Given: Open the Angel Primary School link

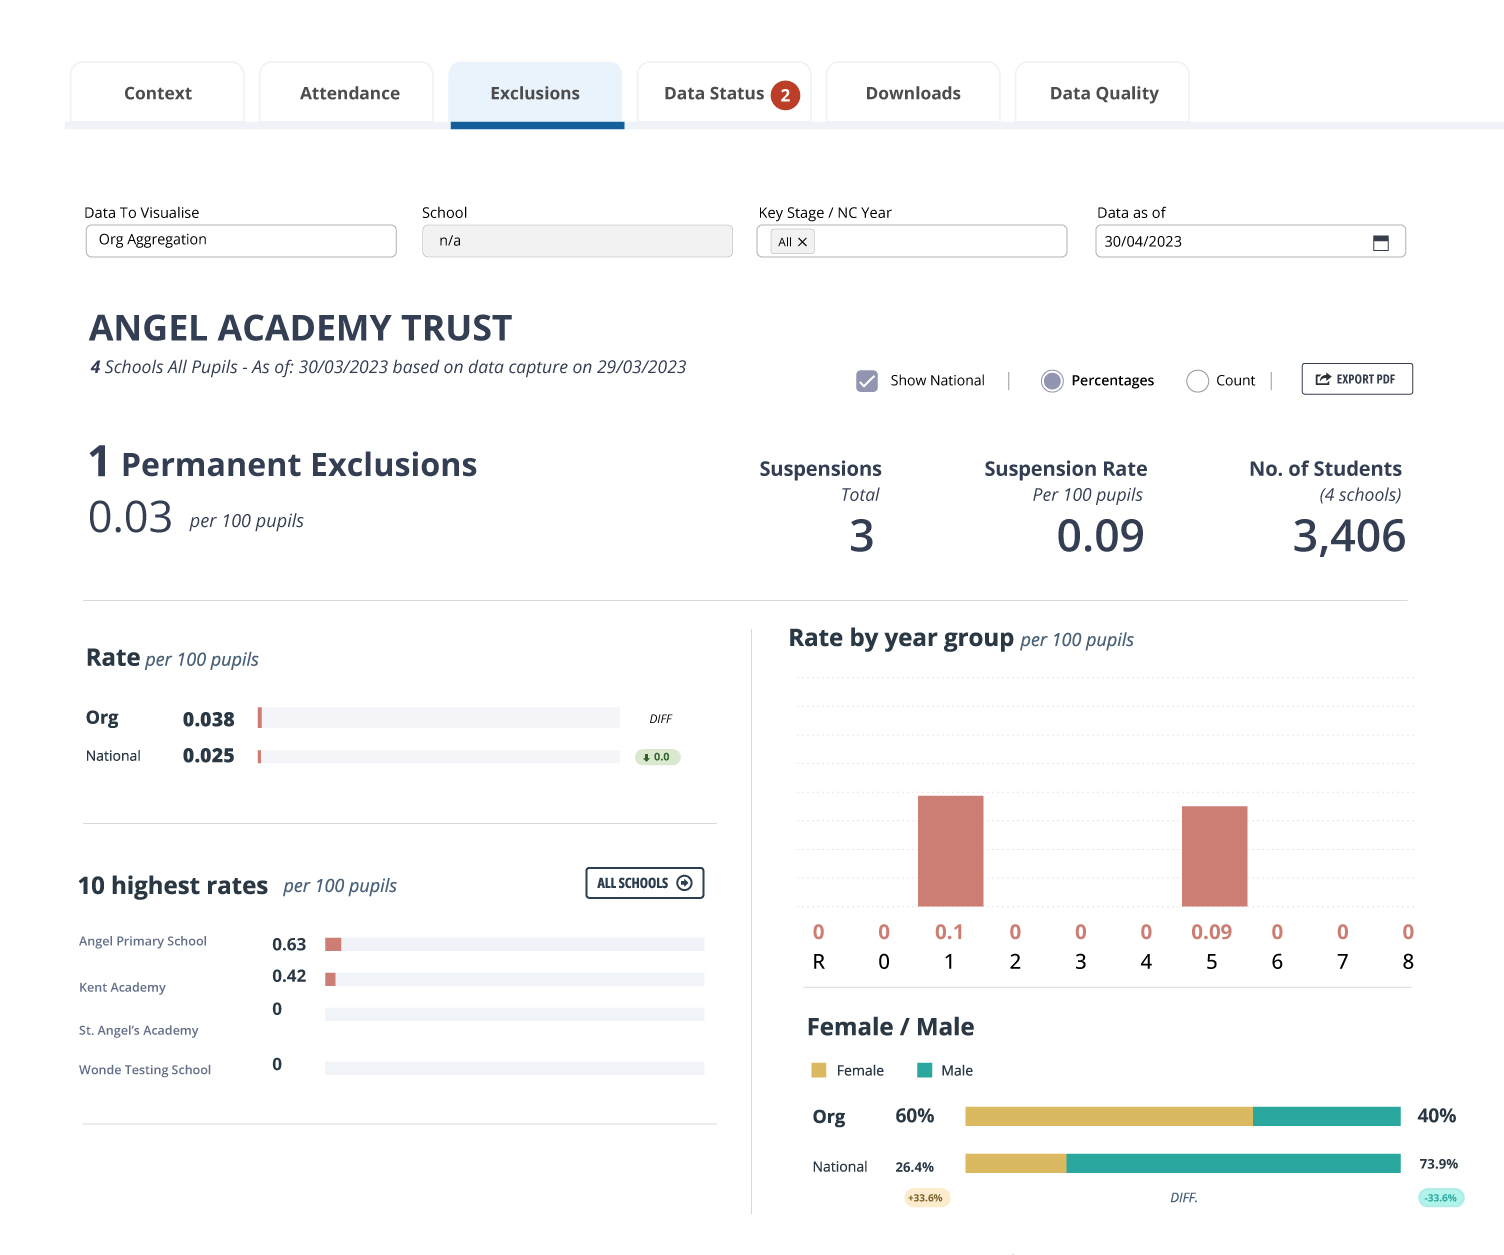Looking at the screenshot, I should tap(143, 941).
